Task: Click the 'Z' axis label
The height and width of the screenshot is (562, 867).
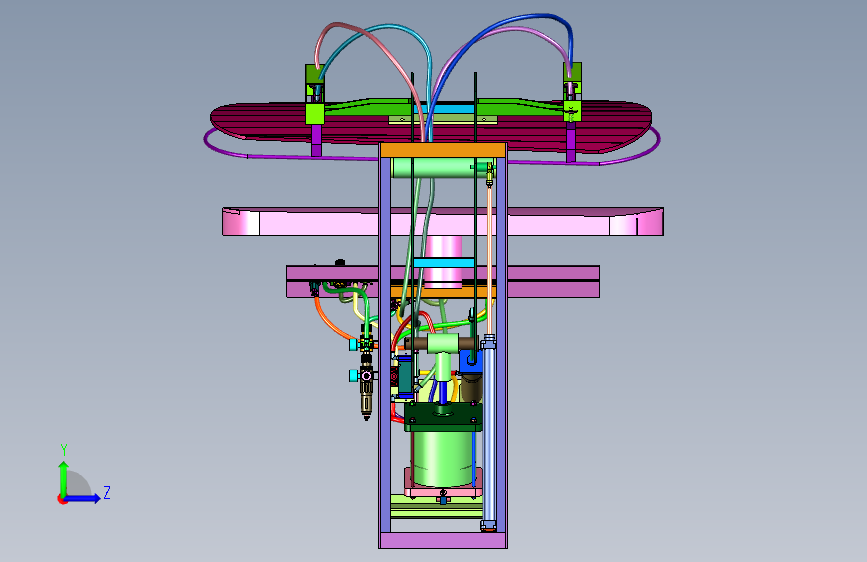Action: (x=107, y=492)
